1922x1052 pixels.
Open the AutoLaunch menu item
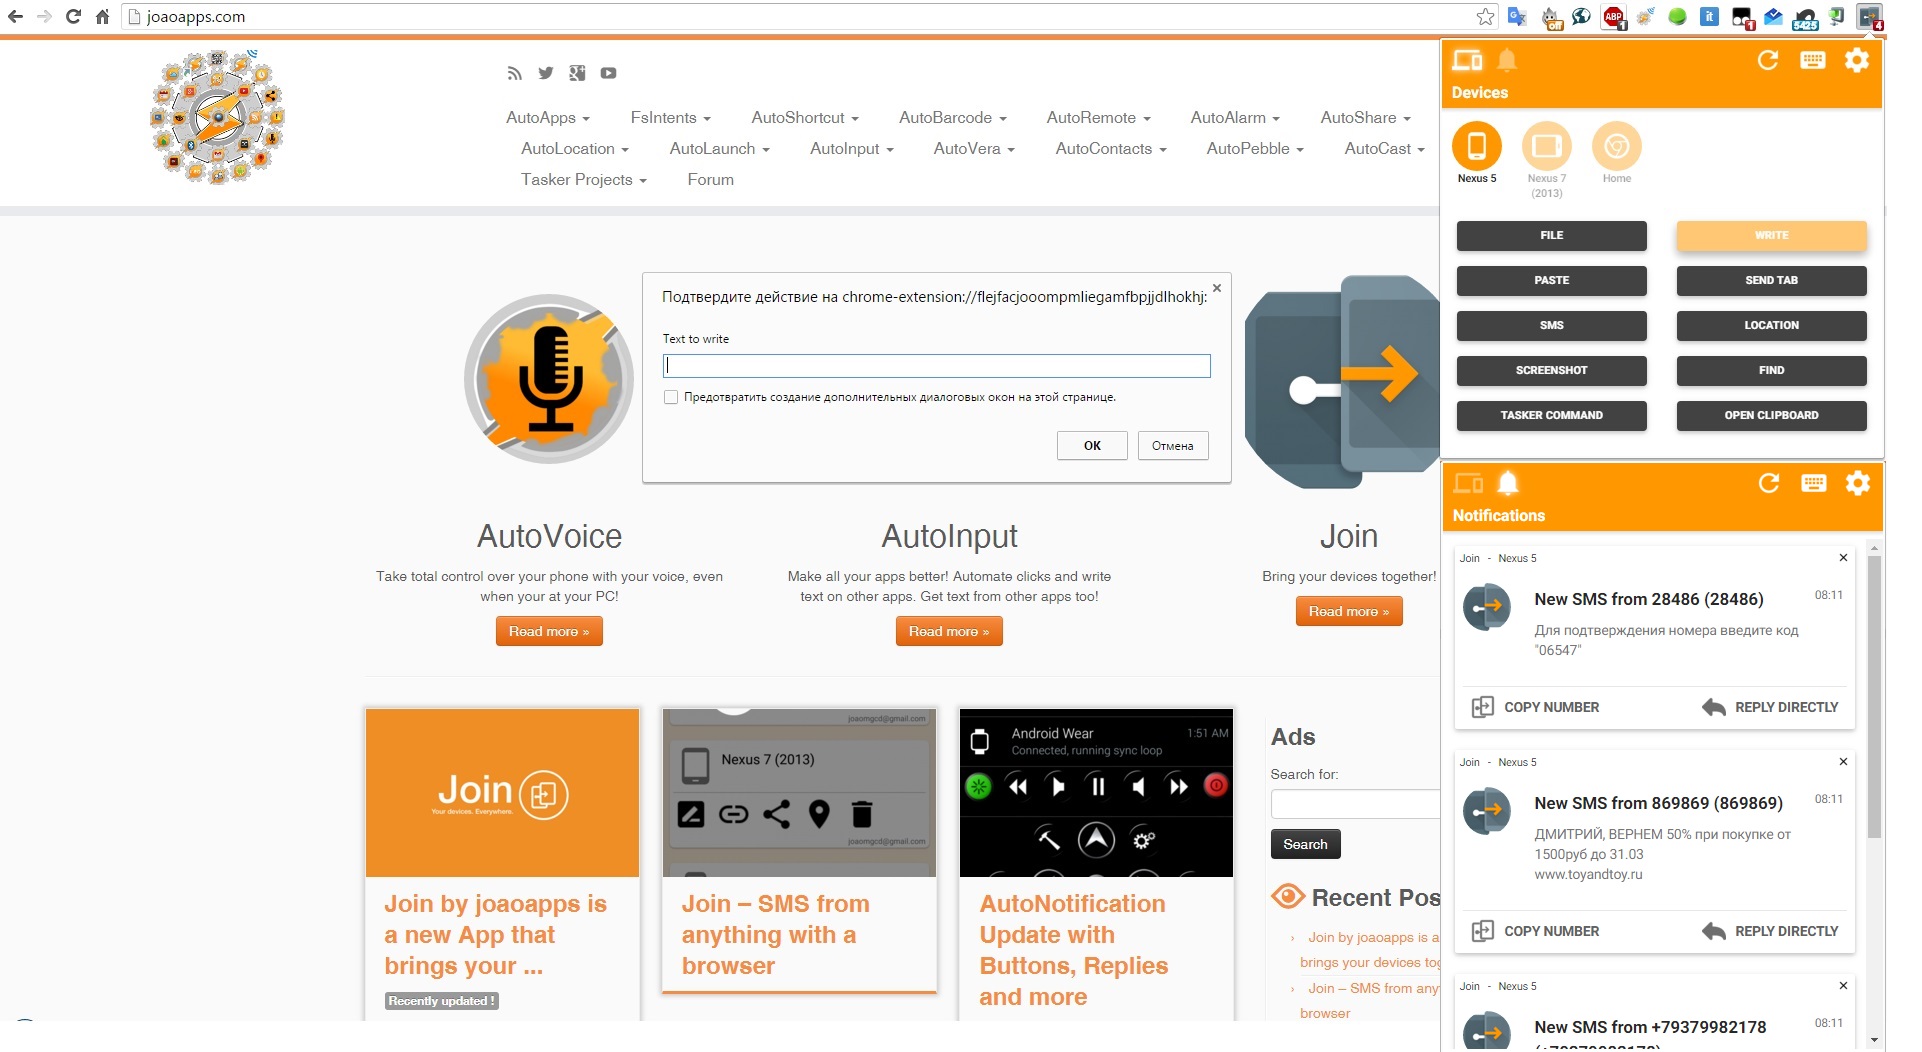[x=720, y=148]
